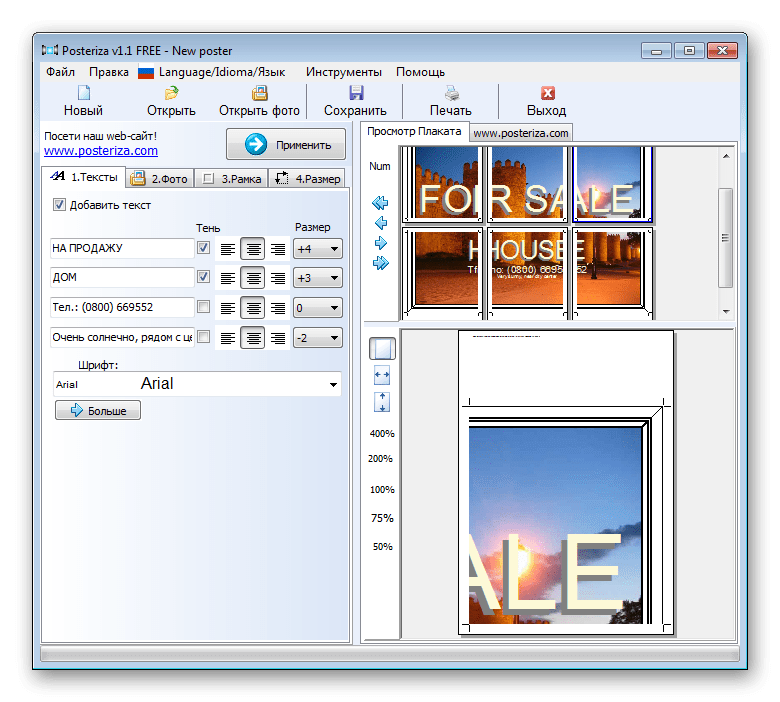Open the Инструменты menu
Screen dimensions: 780x702
pos(343,72)
